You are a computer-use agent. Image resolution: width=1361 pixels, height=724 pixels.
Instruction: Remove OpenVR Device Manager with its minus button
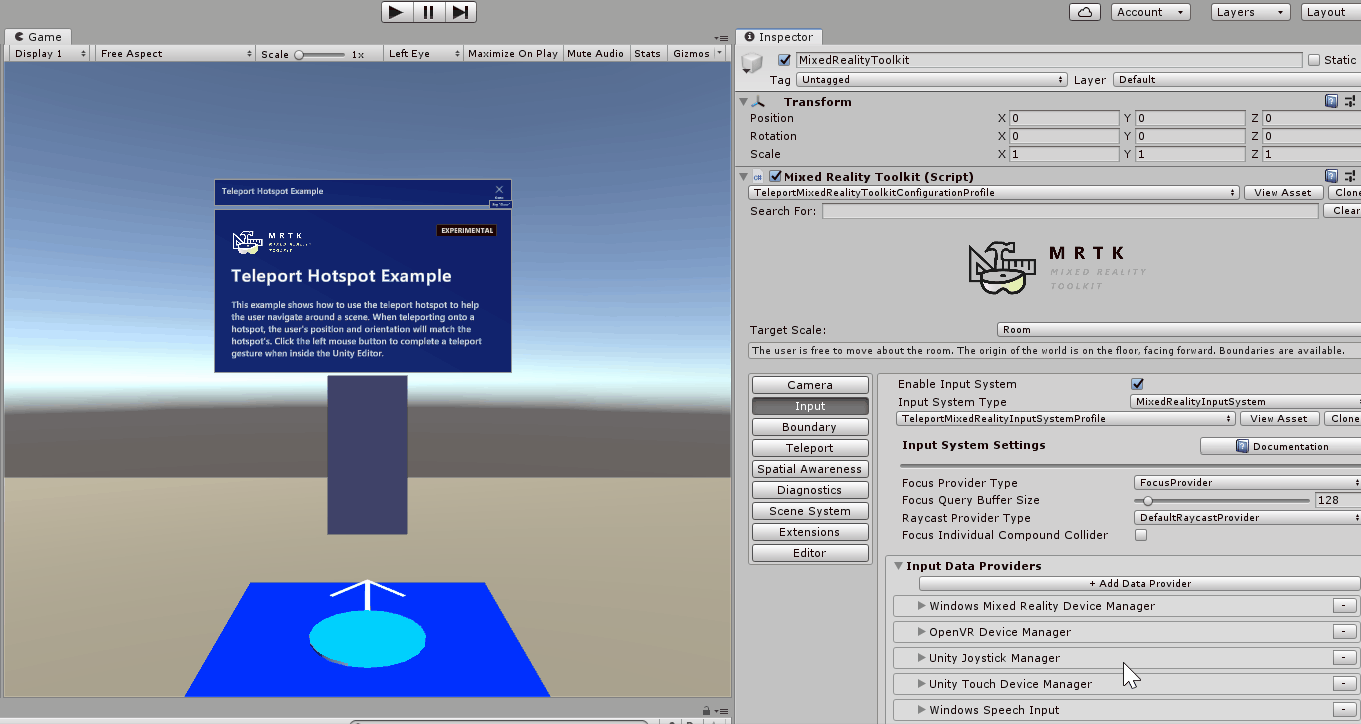pos(1343,631)
